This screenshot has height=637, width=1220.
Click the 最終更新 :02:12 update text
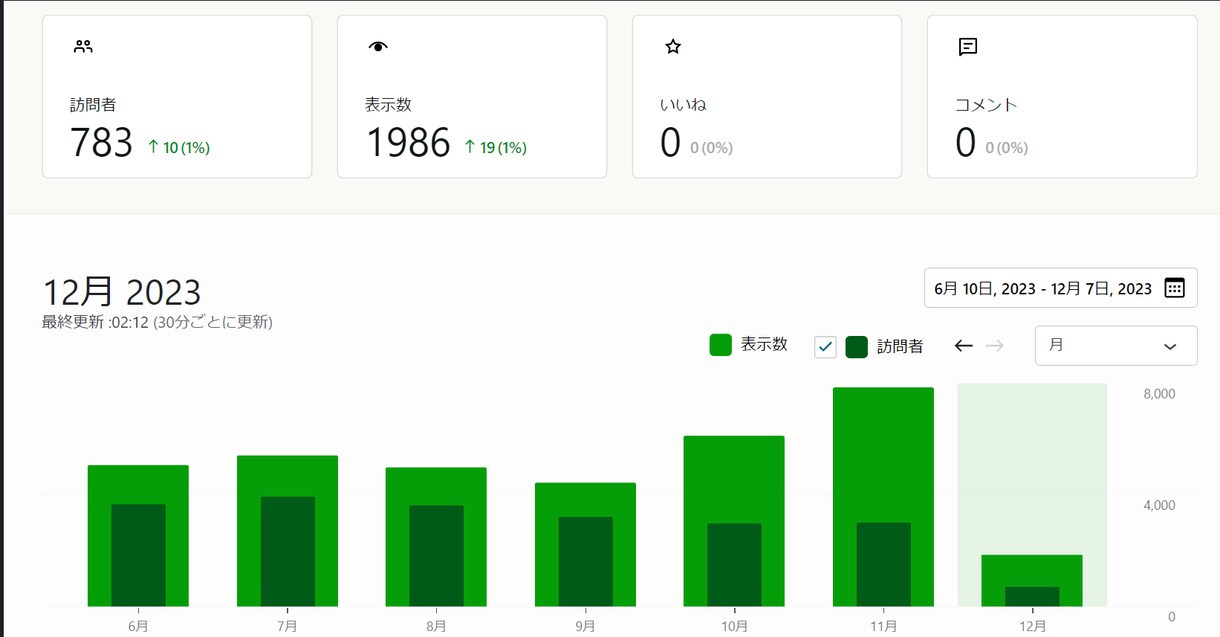[x=157, y=322]
